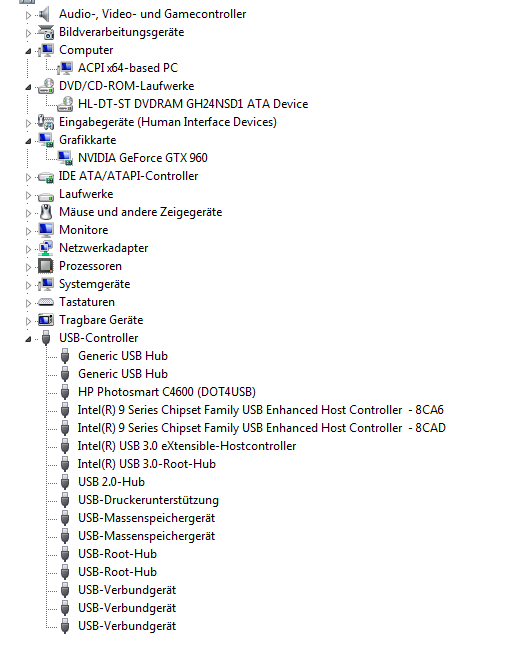This screenshot has height=665, width=525.
Task: Select the 'Intel(R) USB 3.0-Root-Hub' label
Action: (x=146, y=464)
